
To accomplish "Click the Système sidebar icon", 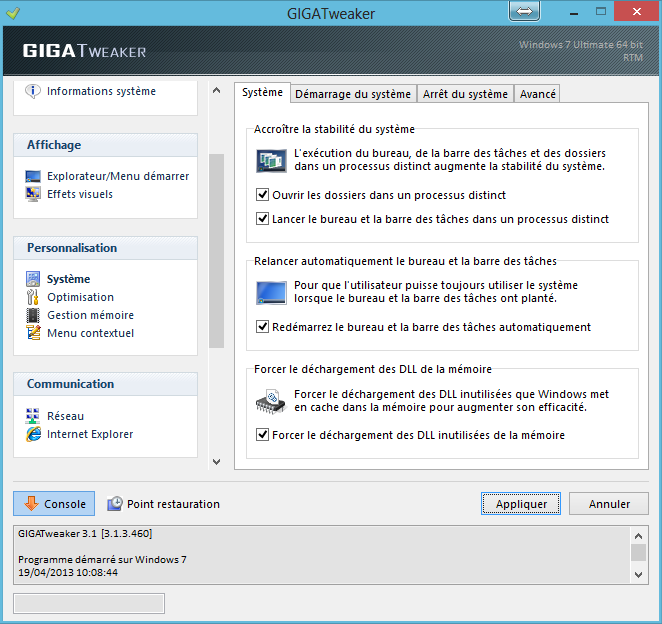I will 33,279.
